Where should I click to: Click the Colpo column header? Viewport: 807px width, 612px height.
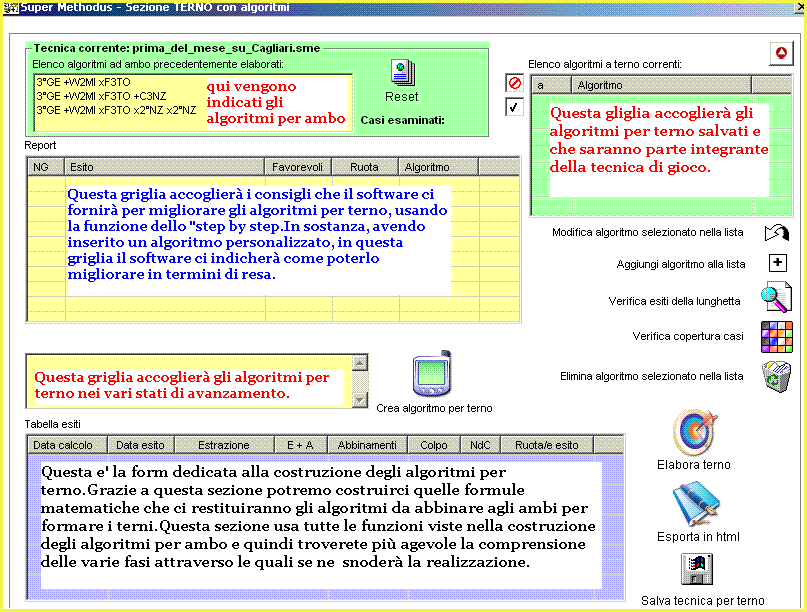click(x=434, y=445)
